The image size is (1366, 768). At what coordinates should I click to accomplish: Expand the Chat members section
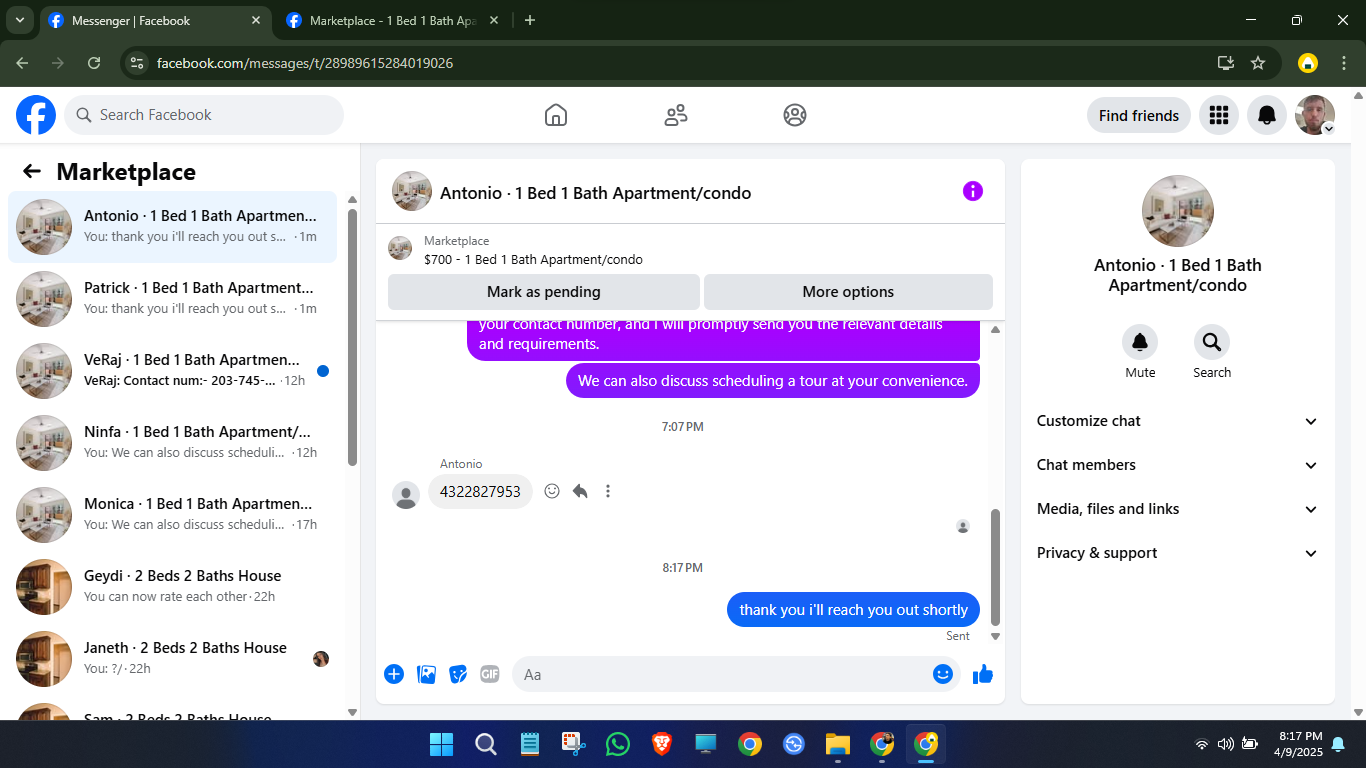coord(1178,465)
